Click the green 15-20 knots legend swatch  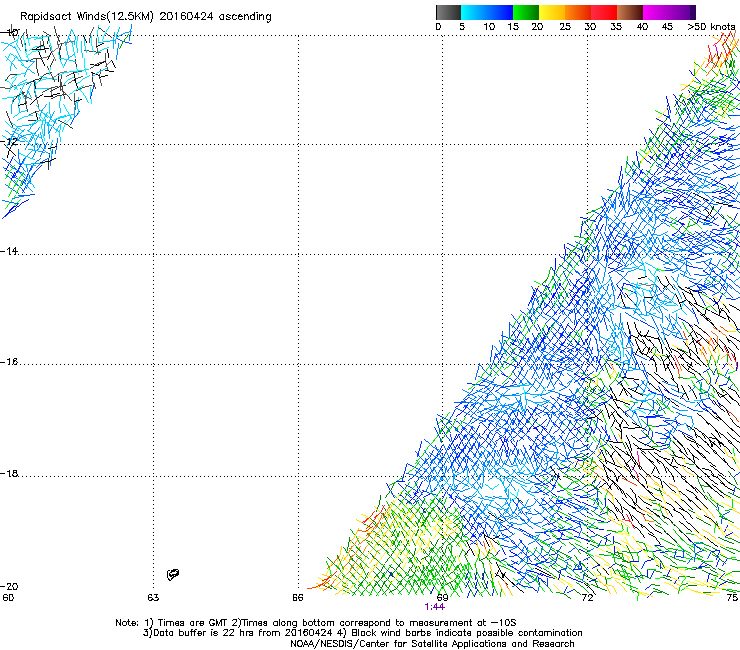(526, 12)
